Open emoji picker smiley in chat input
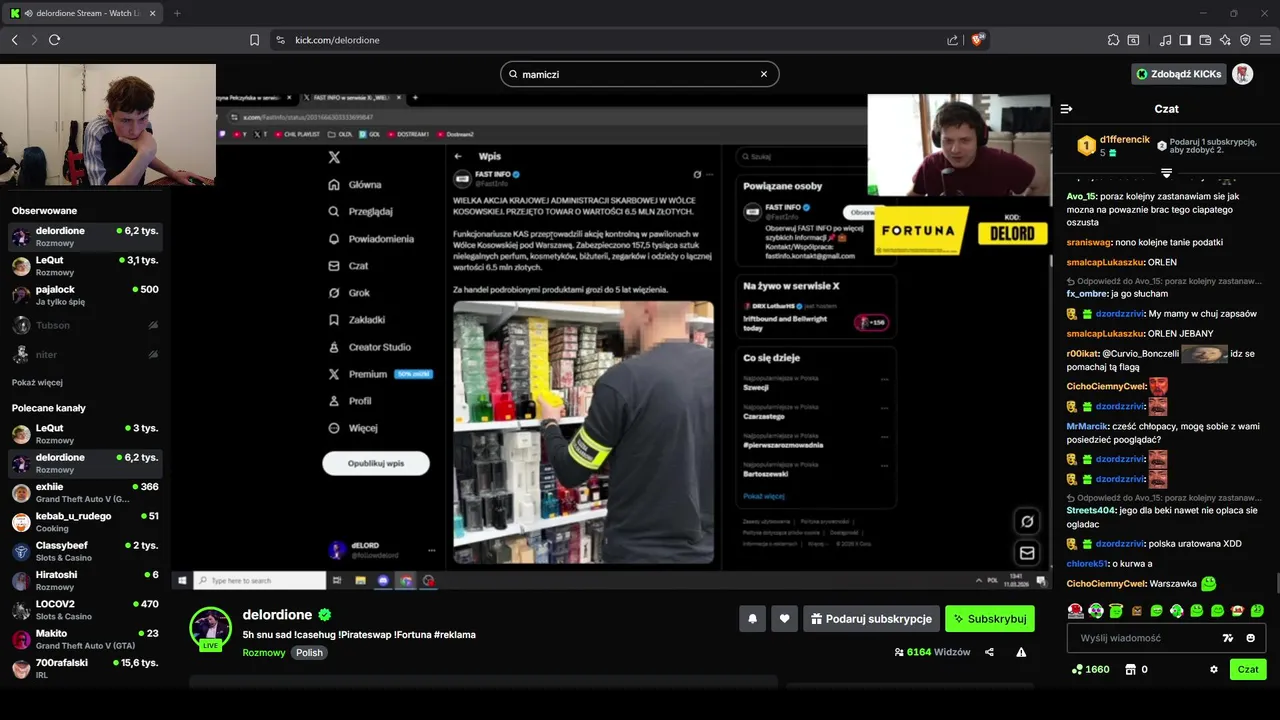Image resolution: width=1280 pixels, height=720 pixels. point(1251,638)
